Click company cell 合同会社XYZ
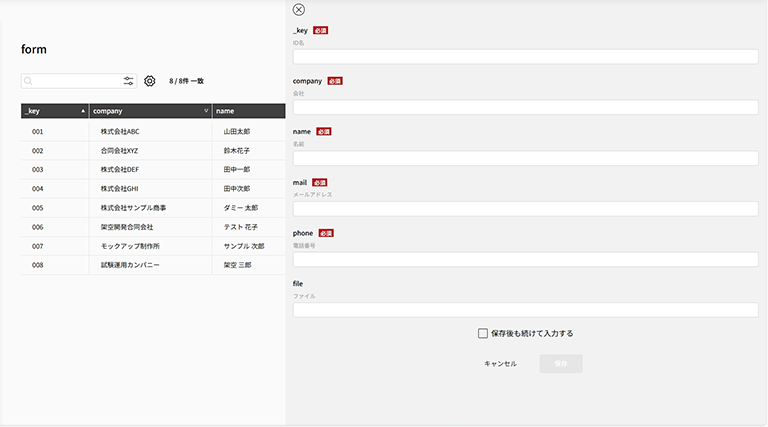 120,151
